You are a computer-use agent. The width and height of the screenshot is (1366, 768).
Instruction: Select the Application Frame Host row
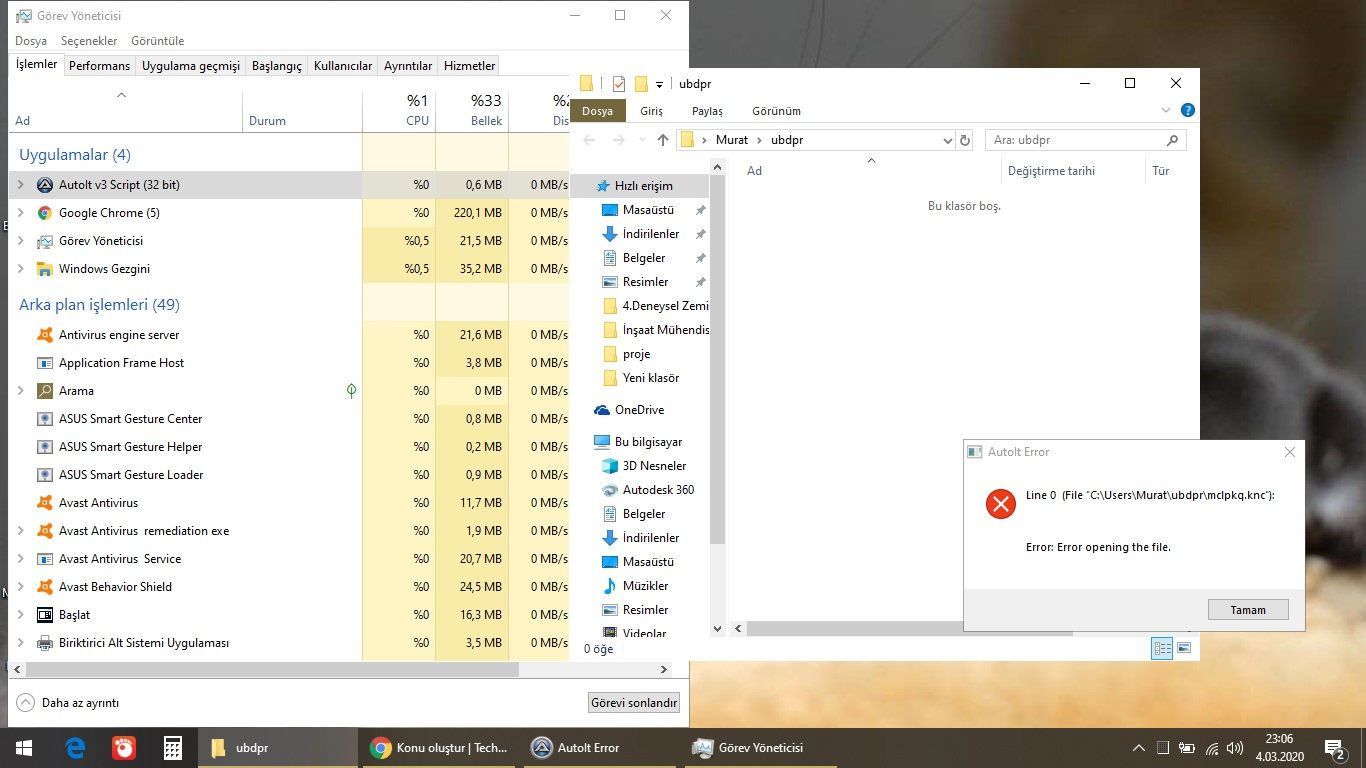tap(288, 363)
